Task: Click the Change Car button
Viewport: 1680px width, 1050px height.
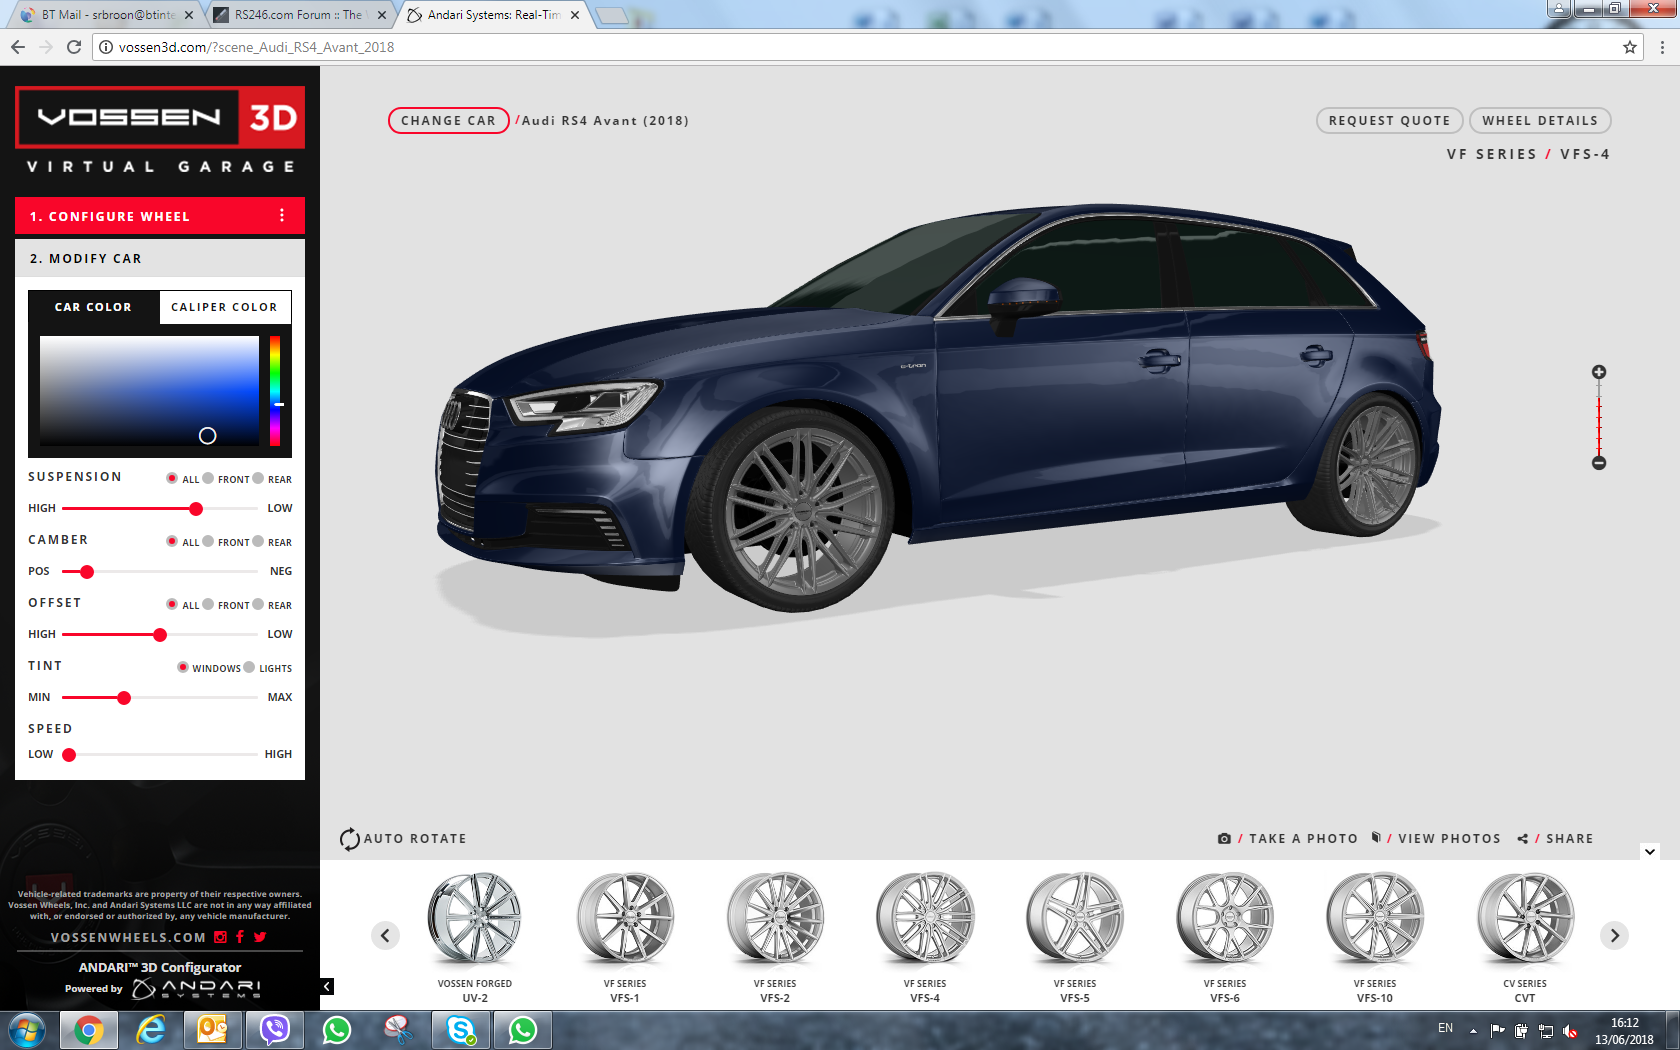Action: [448, 120]
